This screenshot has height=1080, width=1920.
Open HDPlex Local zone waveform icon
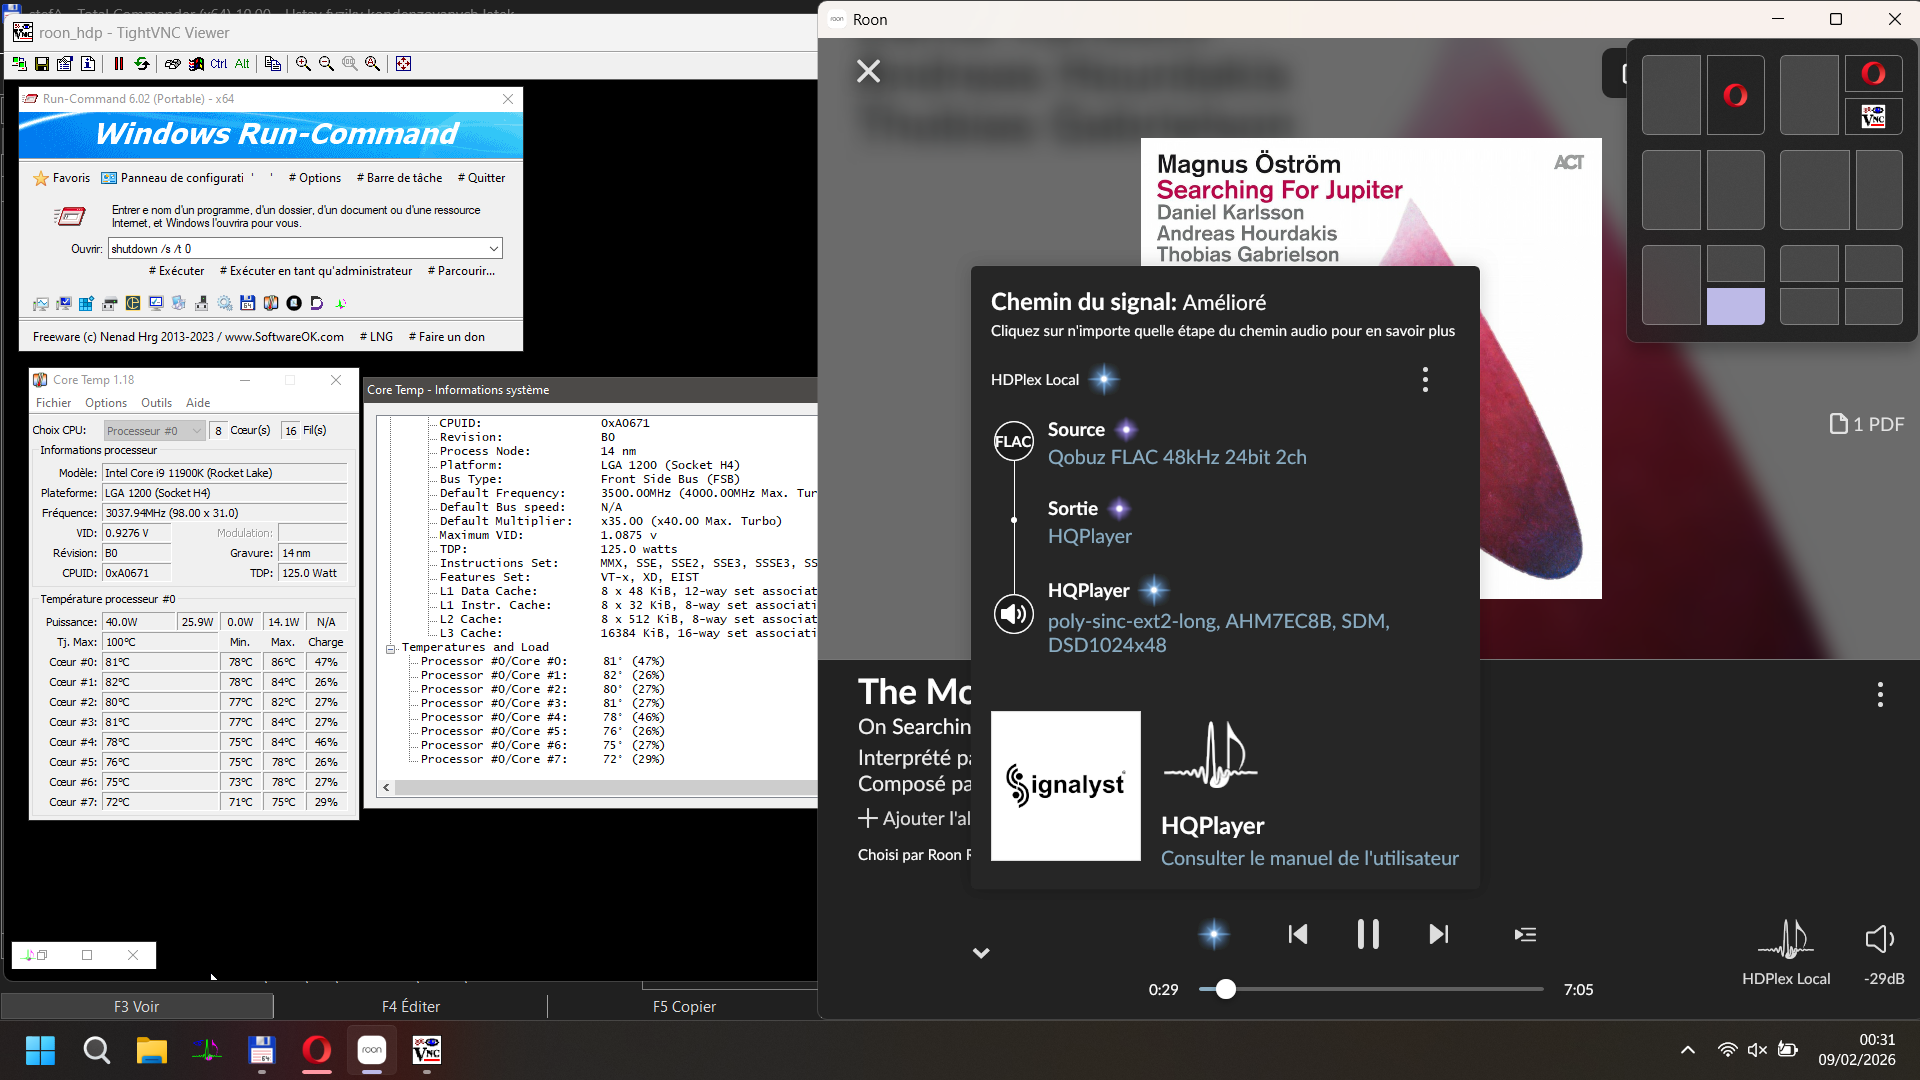click(1786, 940)
